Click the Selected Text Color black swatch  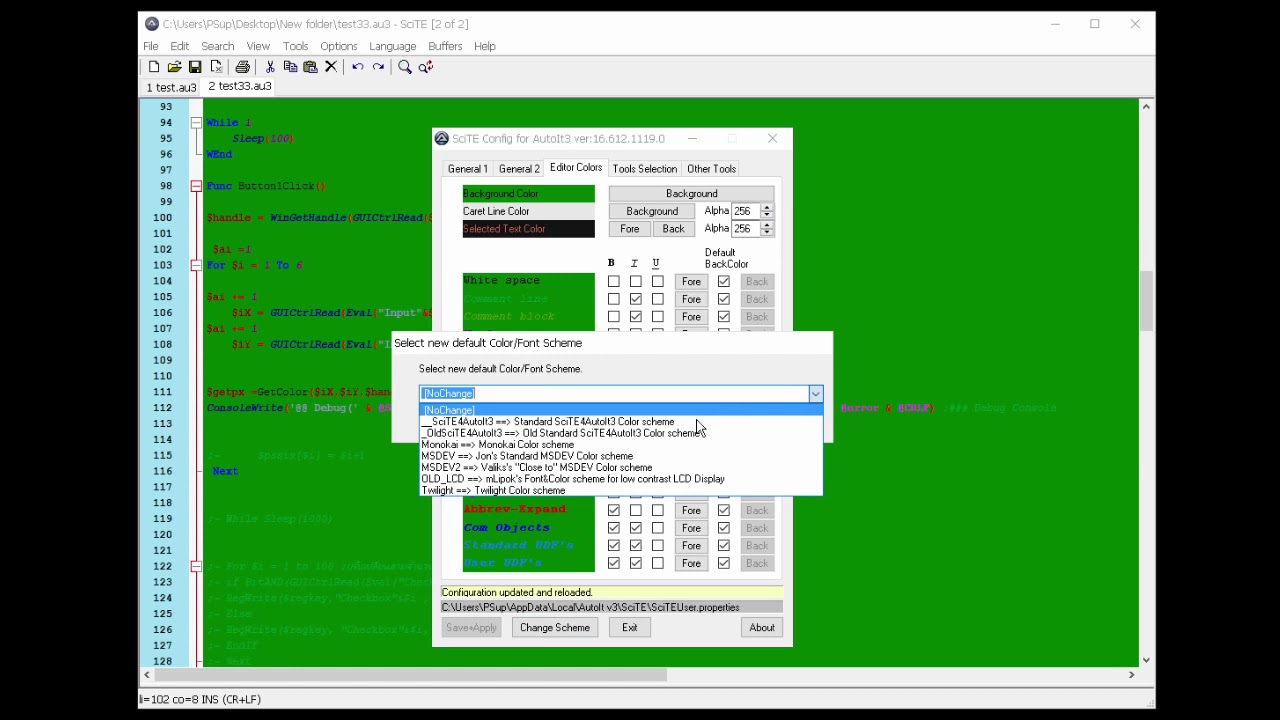528,229
